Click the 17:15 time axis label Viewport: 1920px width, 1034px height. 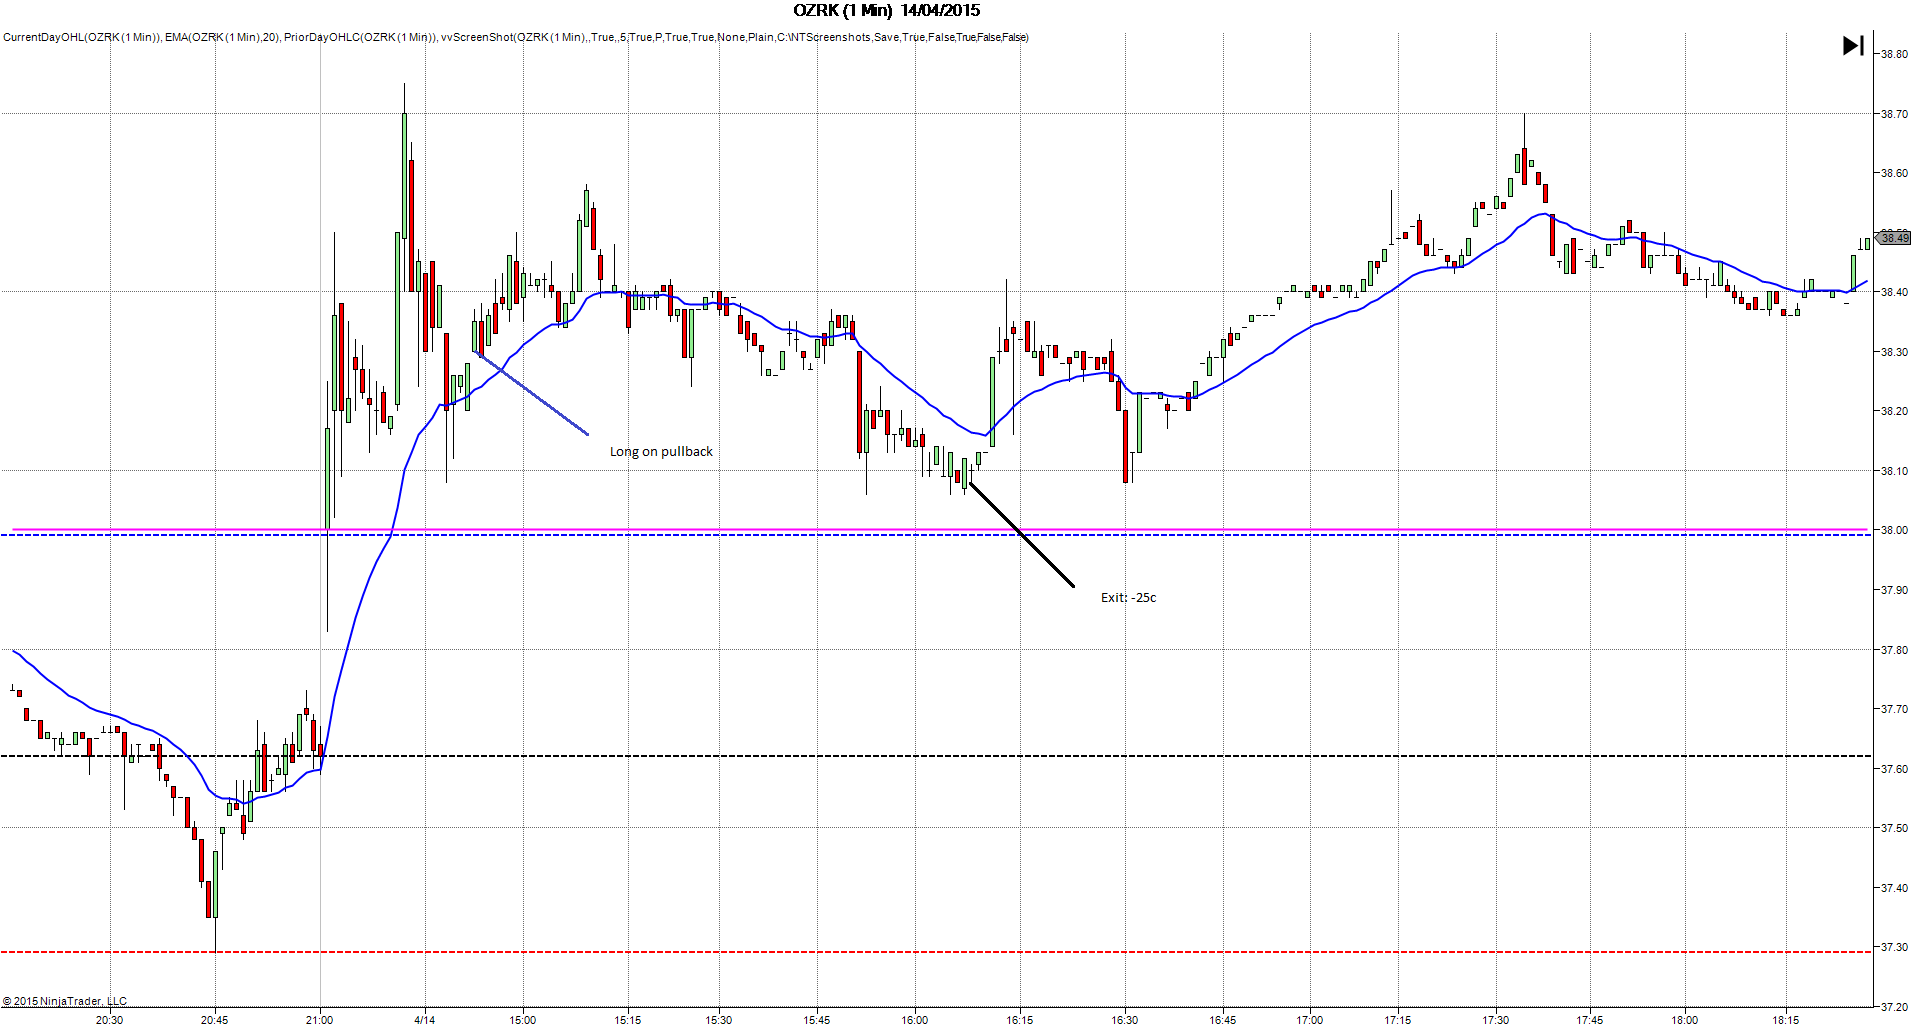point(1398,1020)
